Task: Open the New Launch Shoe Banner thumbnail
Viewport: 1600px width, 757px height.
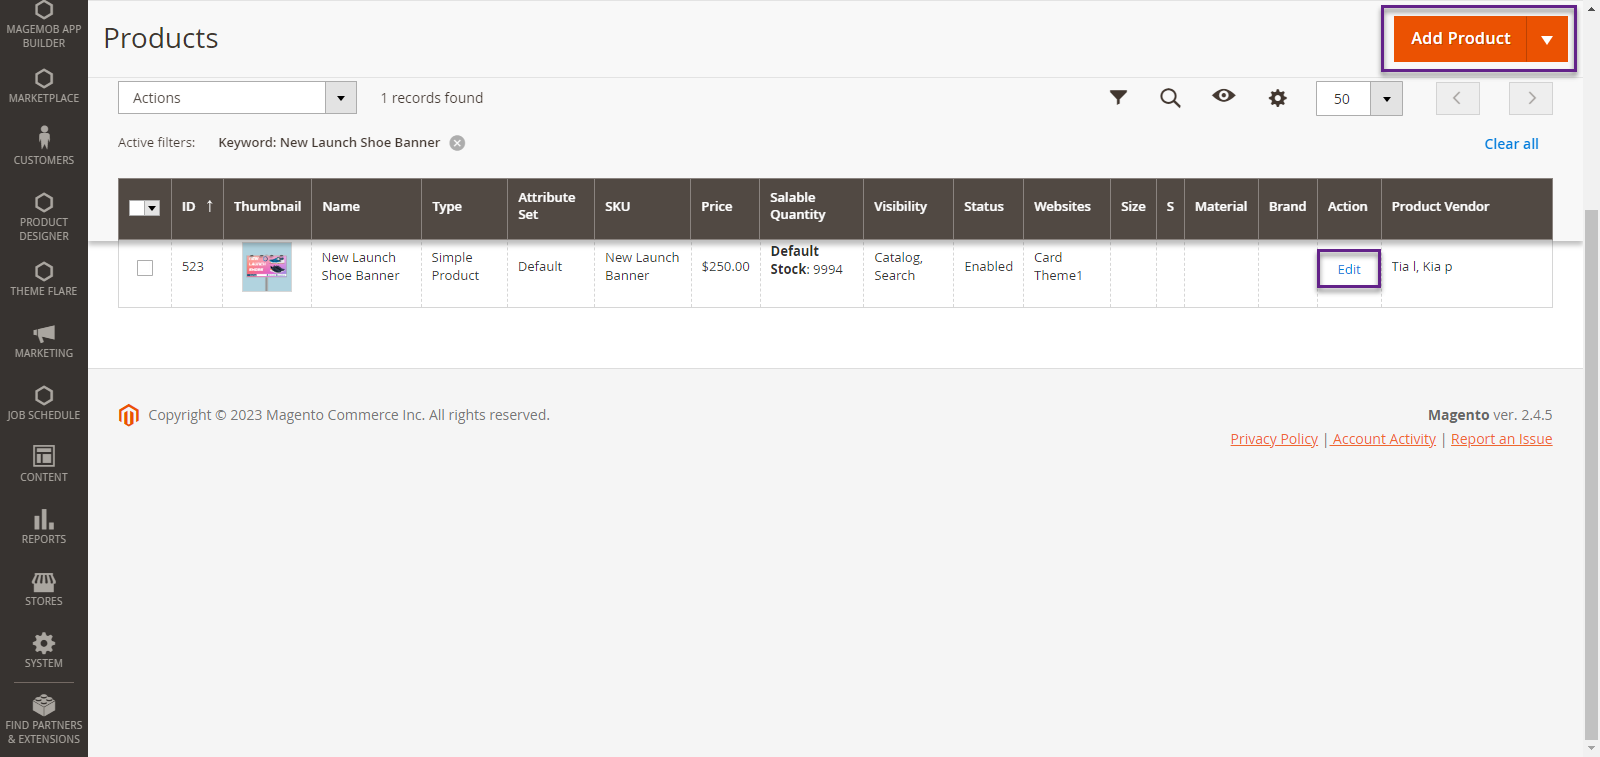Action: pos(267,267)
